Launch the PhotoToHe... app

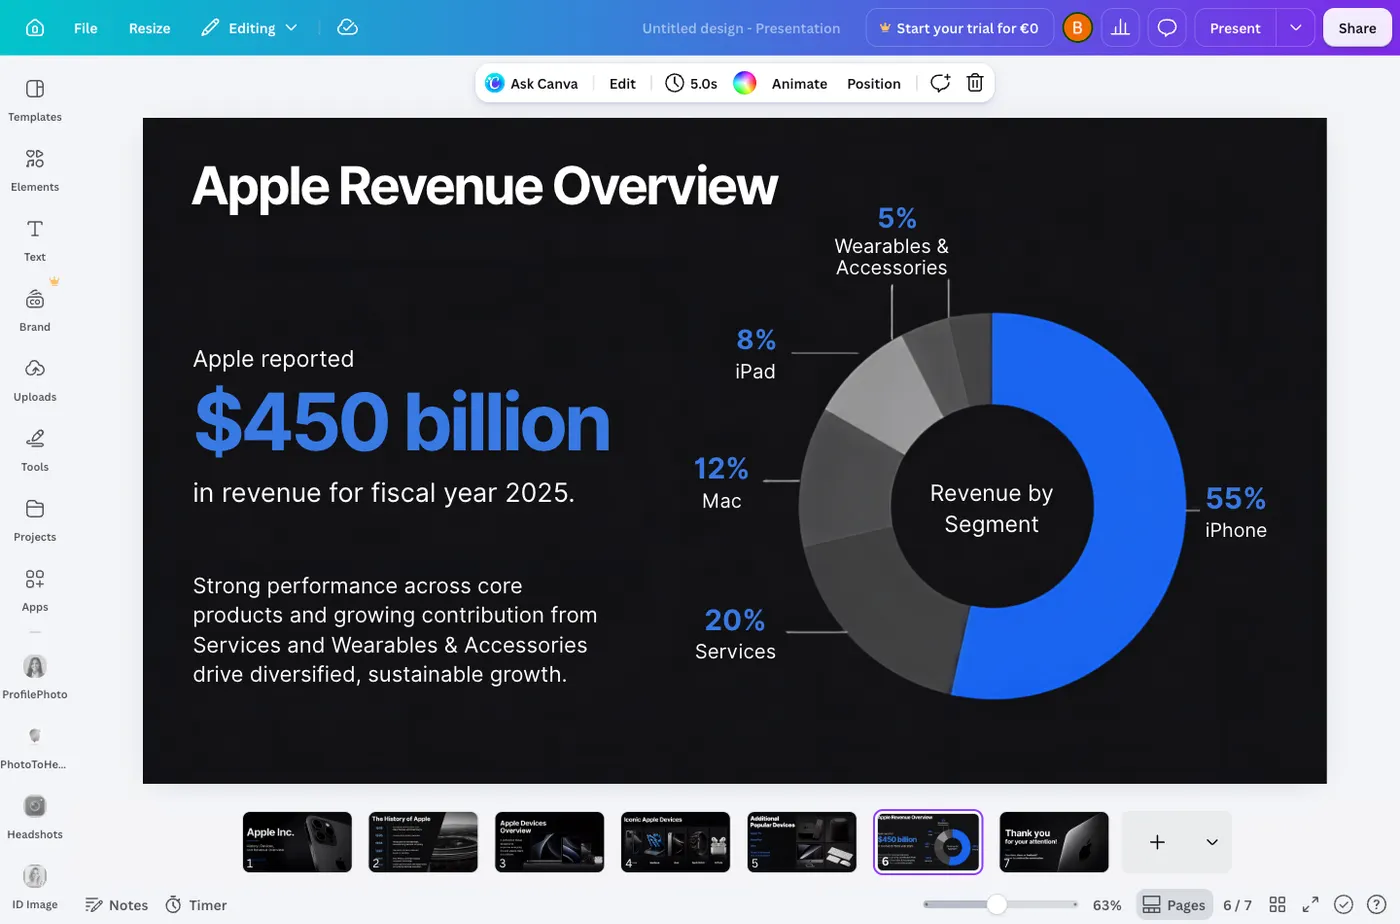coord(35,746)
